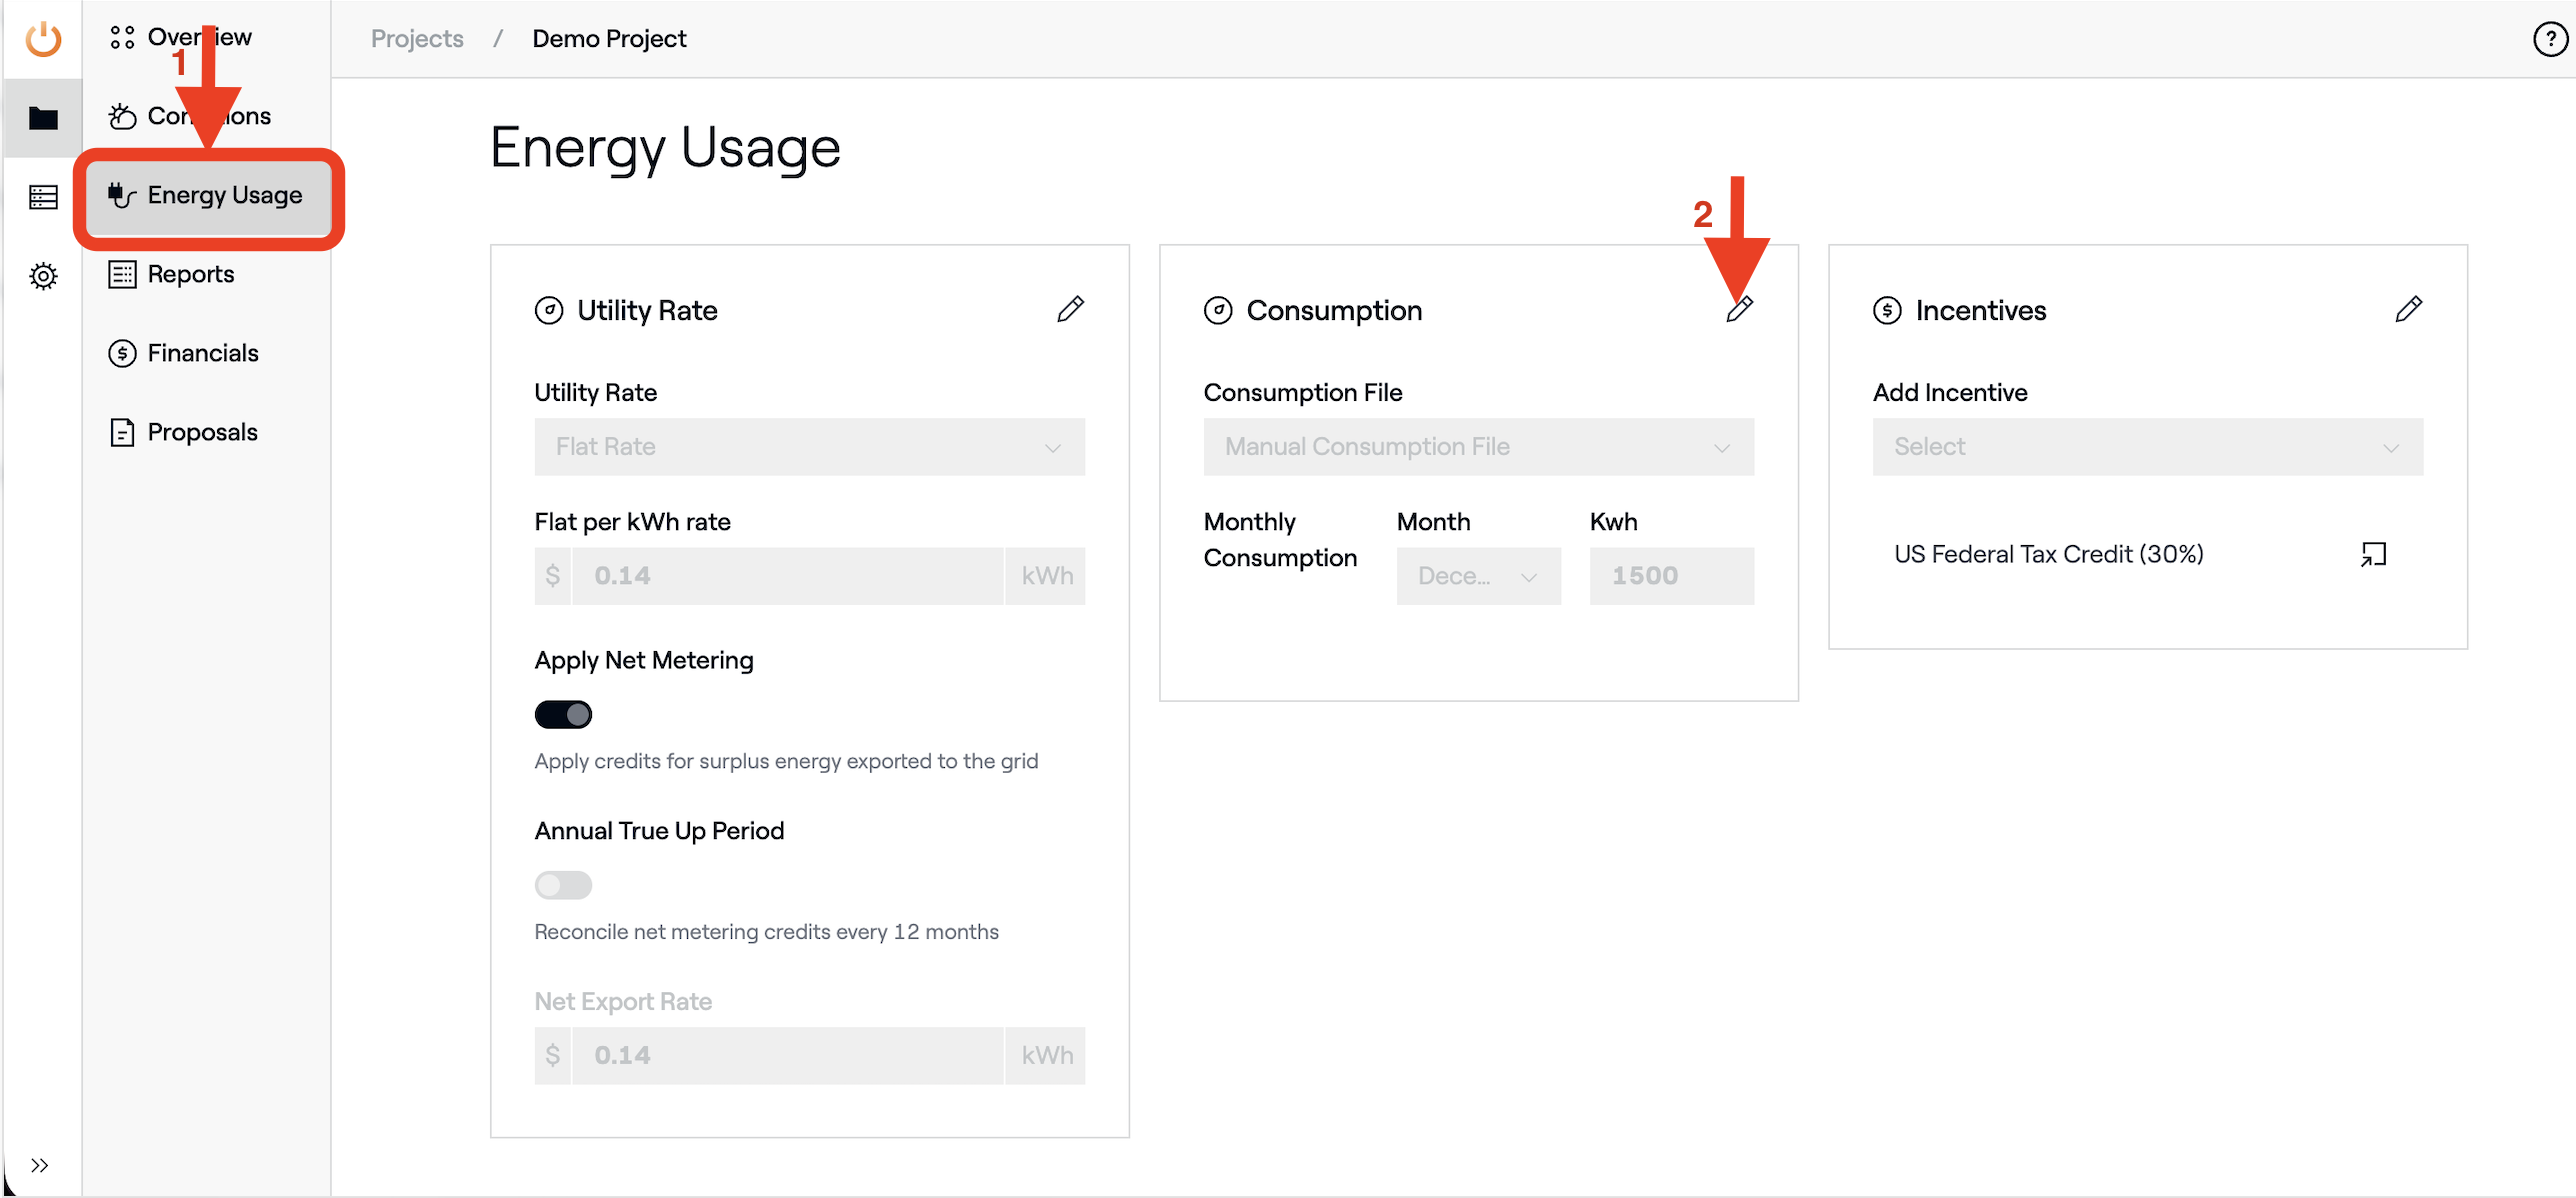
Task: Click the Utility Rate edit pencil icon
Action: (x=1070, y=309)
